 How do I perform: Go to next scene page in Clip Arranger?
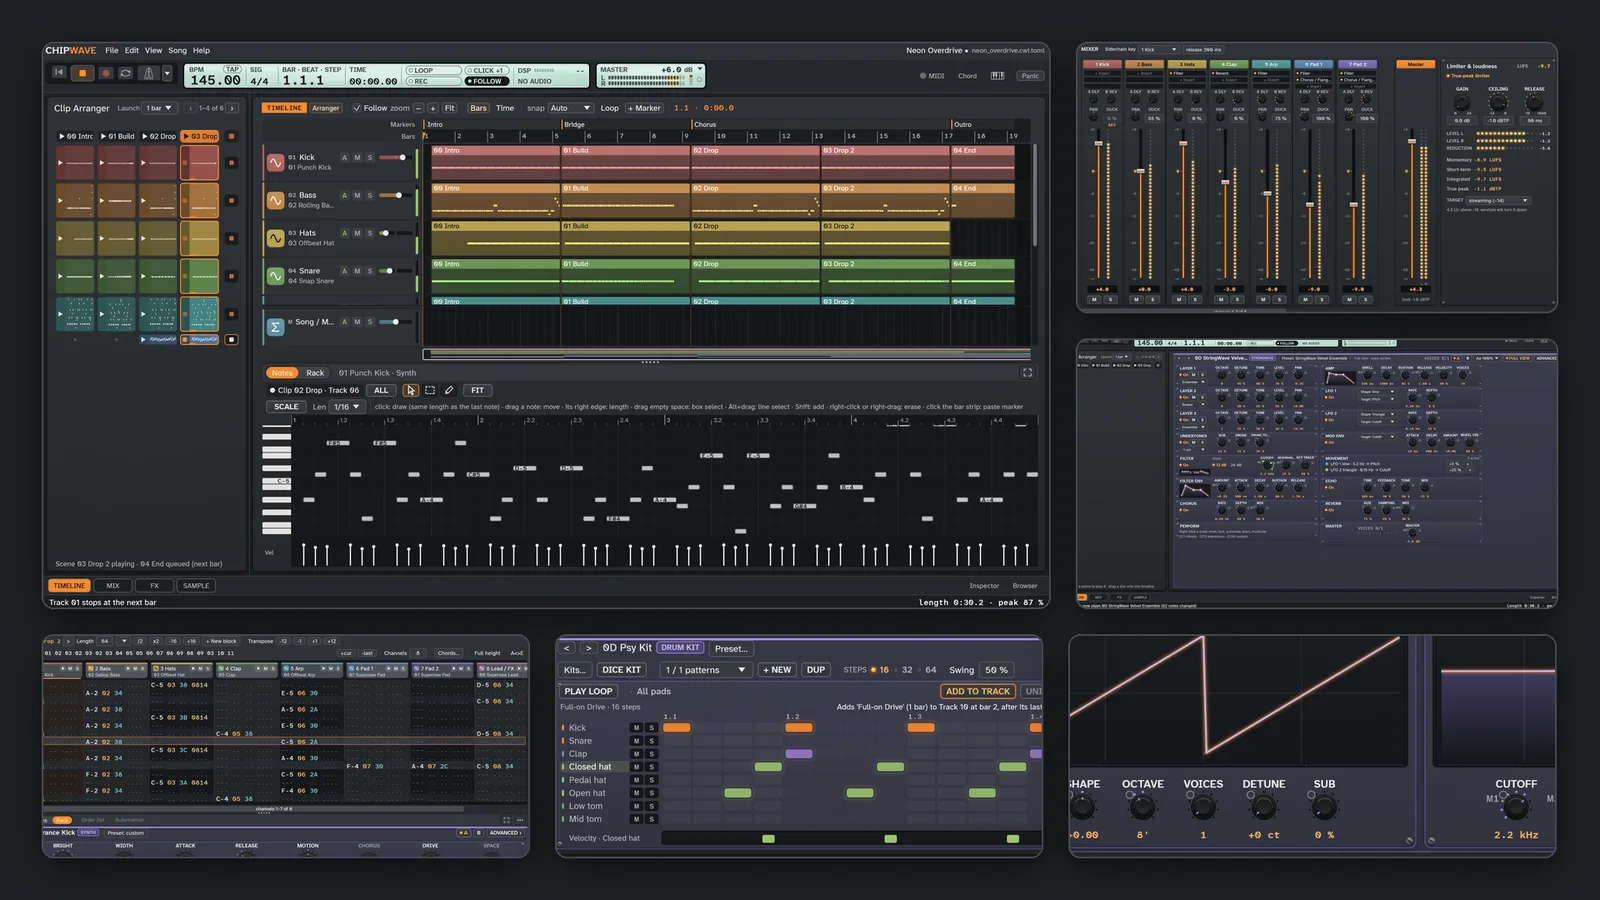[x=232, y=108]
